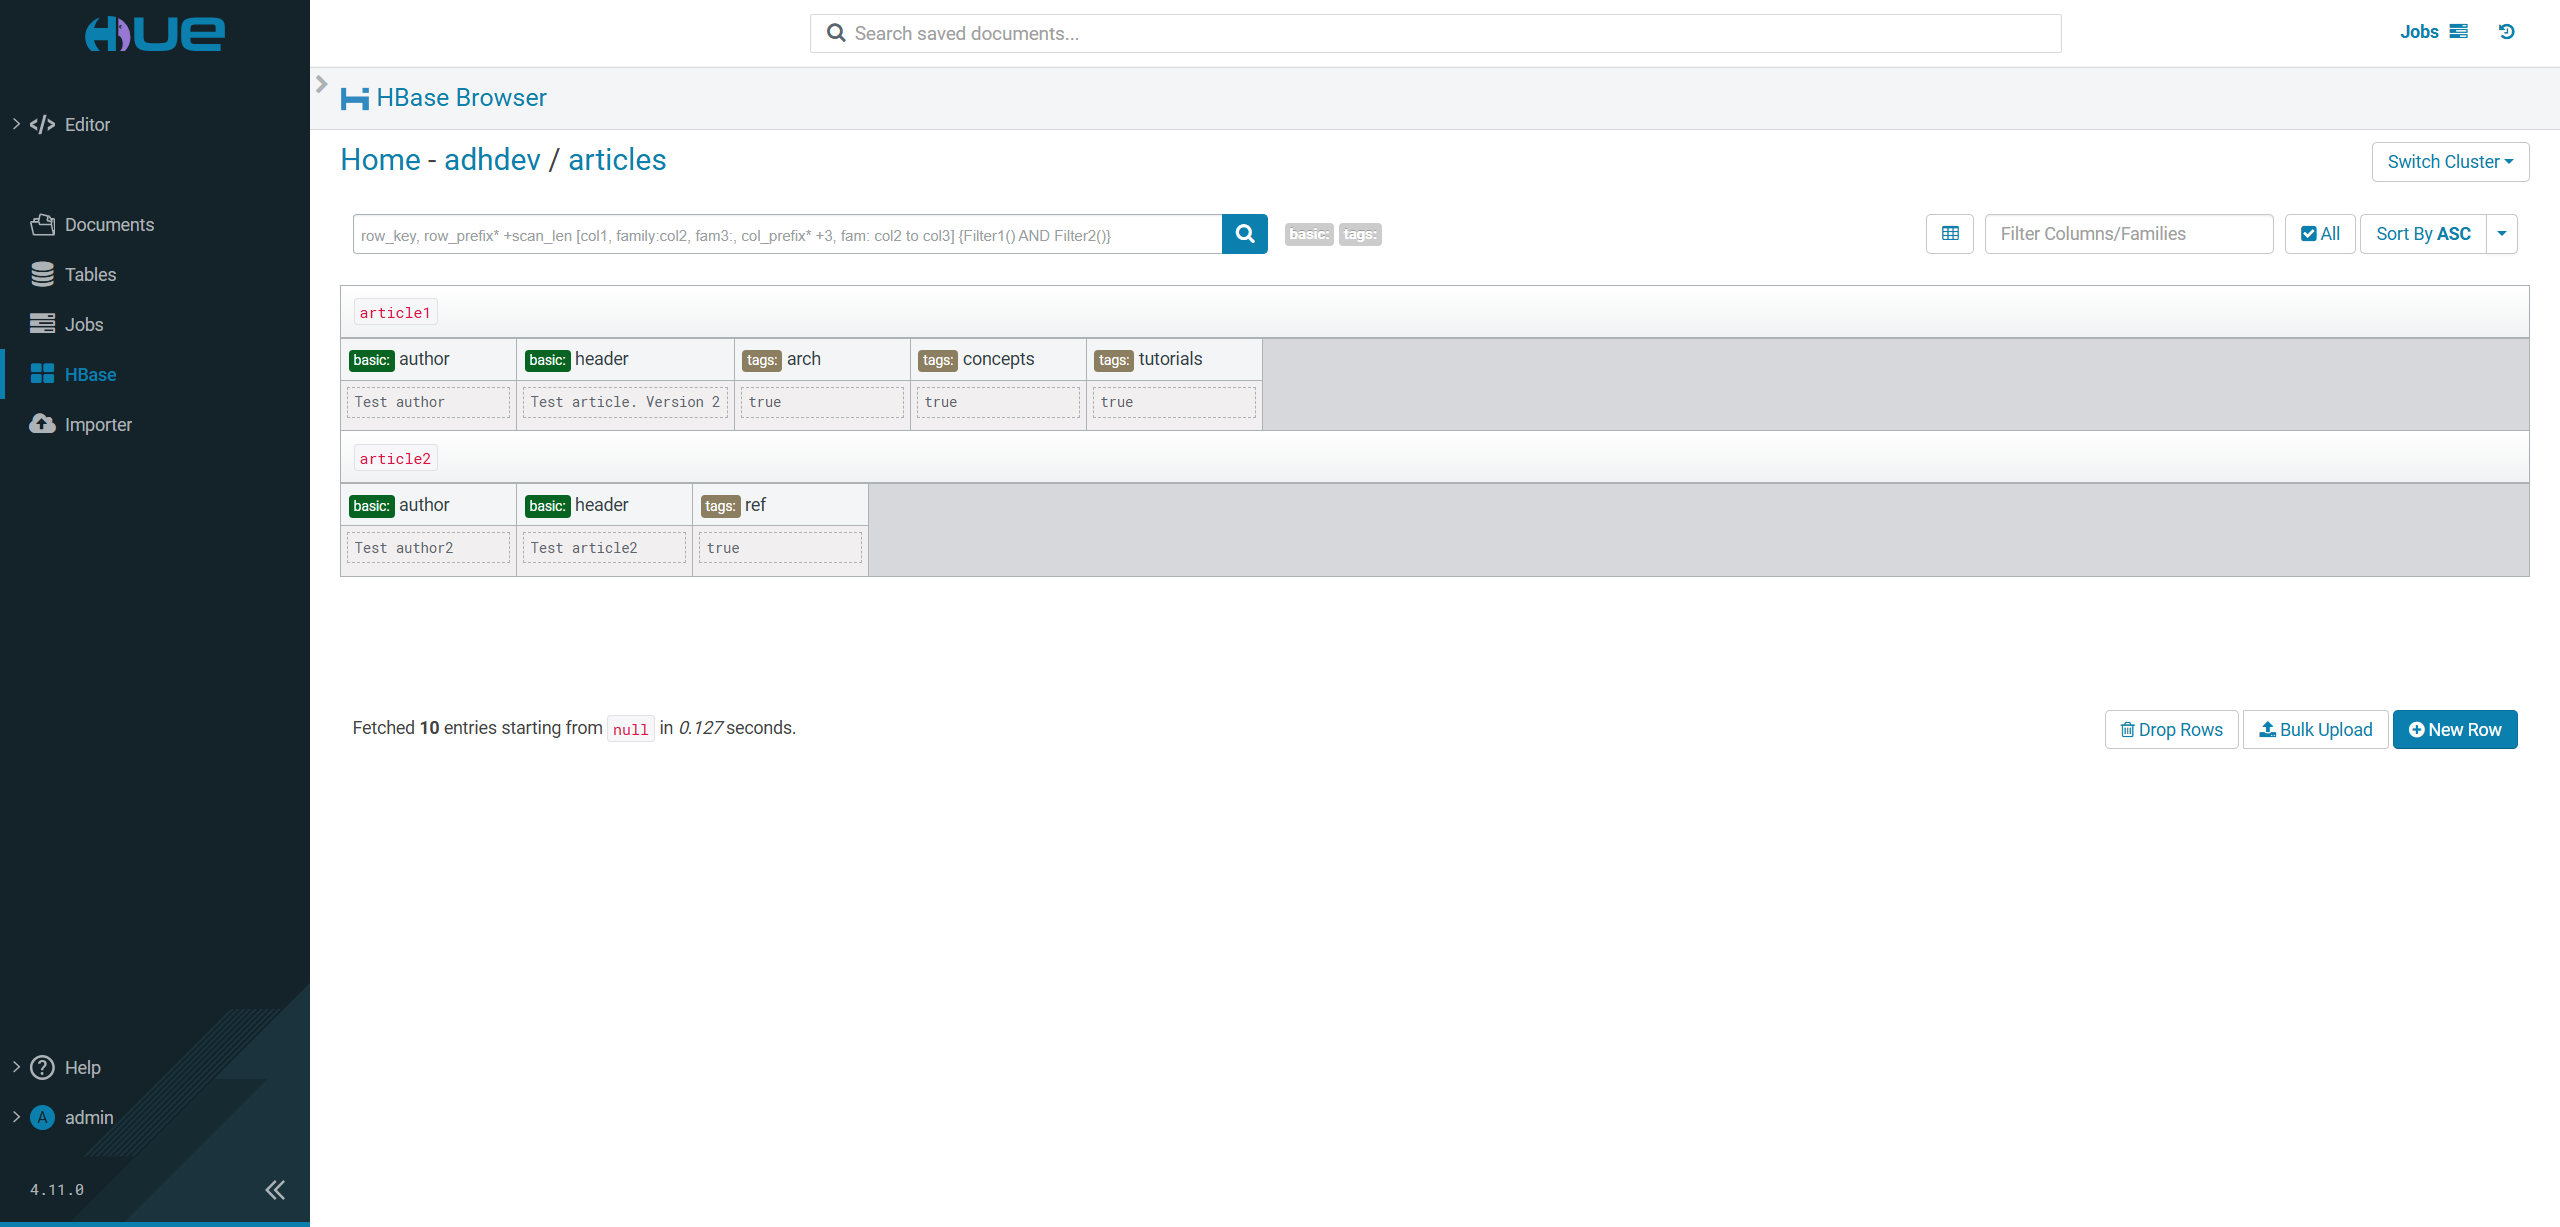Collapse the sidebar with the double chevron
Image resolution: width=2560 pixels, height=1227 pixels.
pyautogui.click(x=274, y=1189)
